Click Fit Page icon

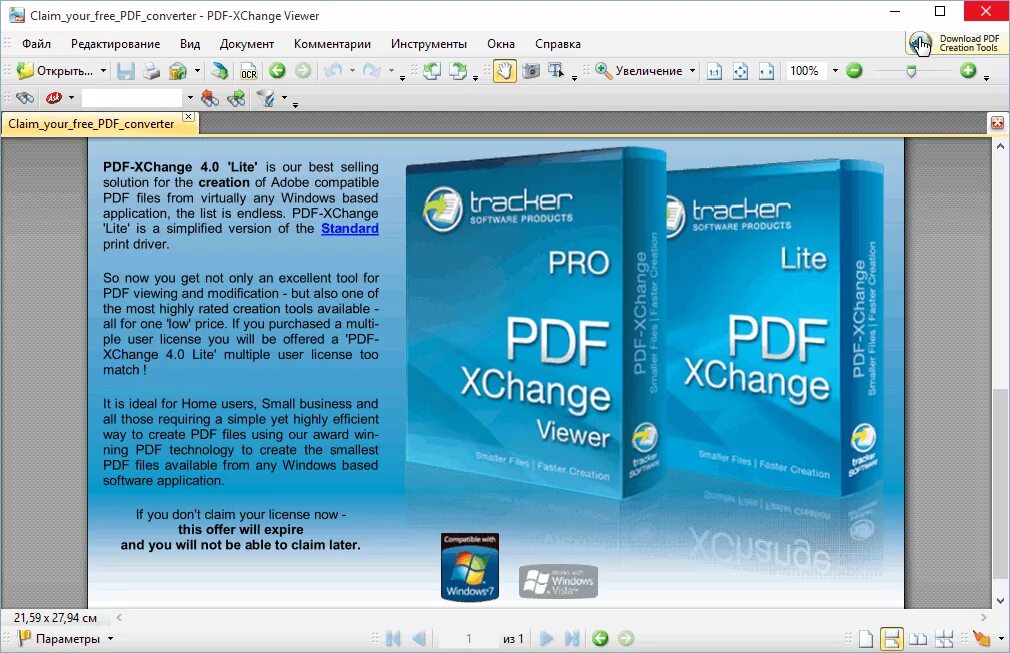tap(740, 71)
